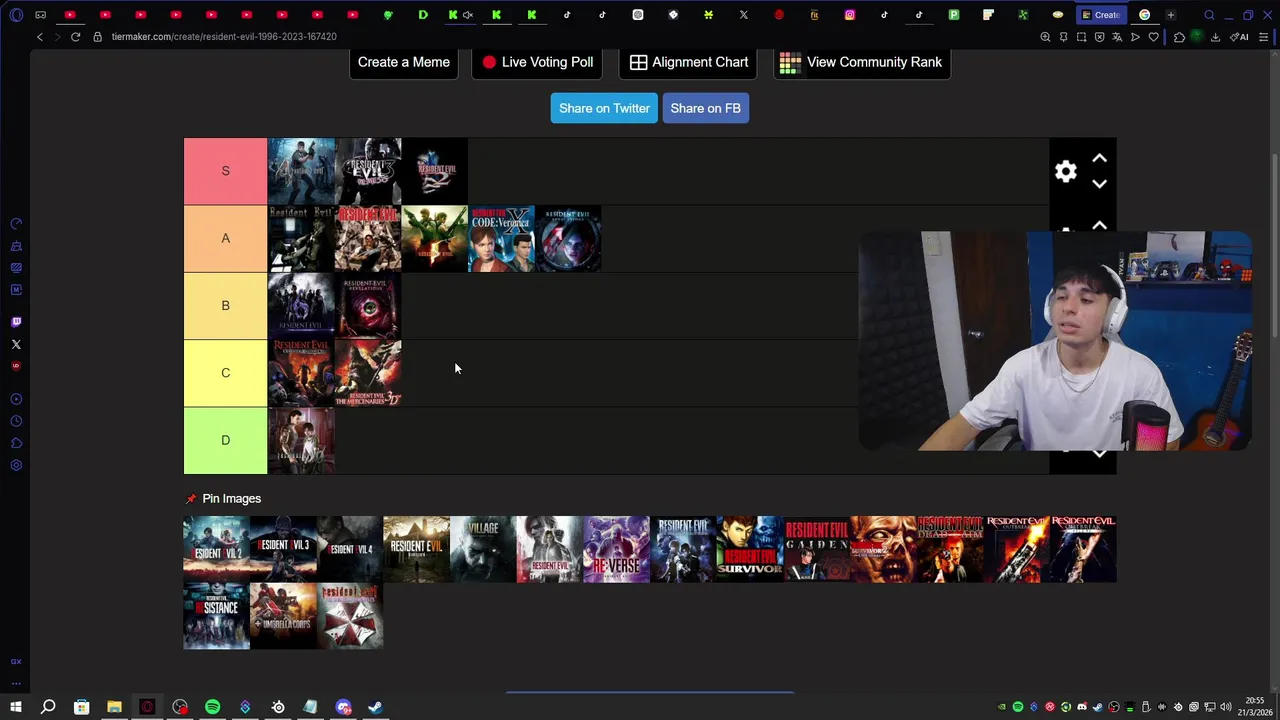Select Resident Evil 5 in A tier
The image size is (1280, 720).
coord(434,238)
